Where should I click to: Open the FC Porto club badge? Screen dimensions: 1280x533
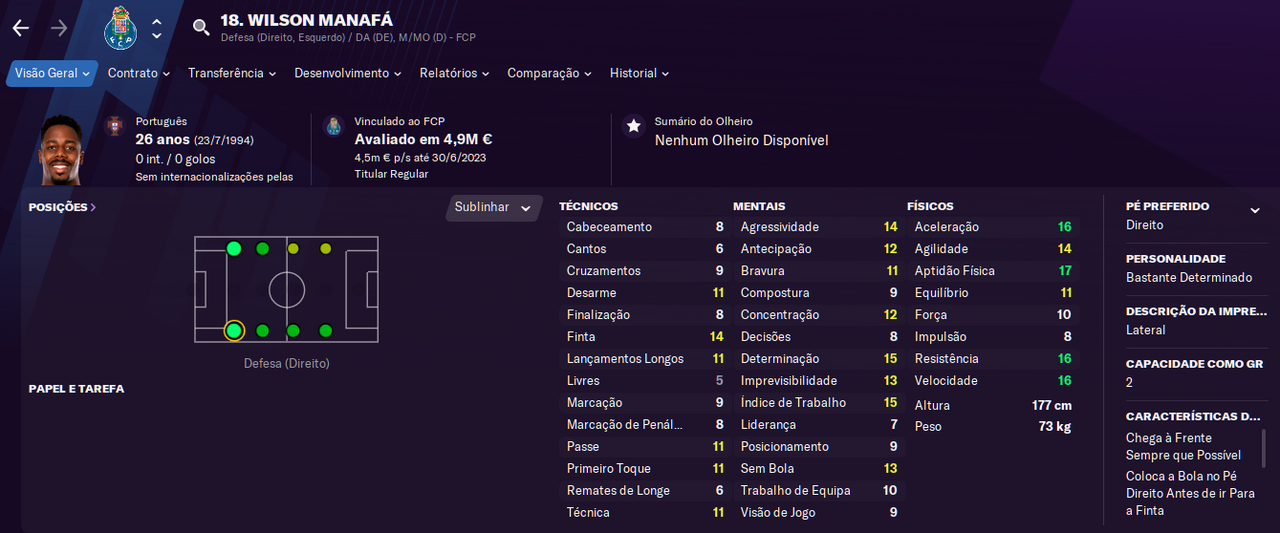pos(120,28)
